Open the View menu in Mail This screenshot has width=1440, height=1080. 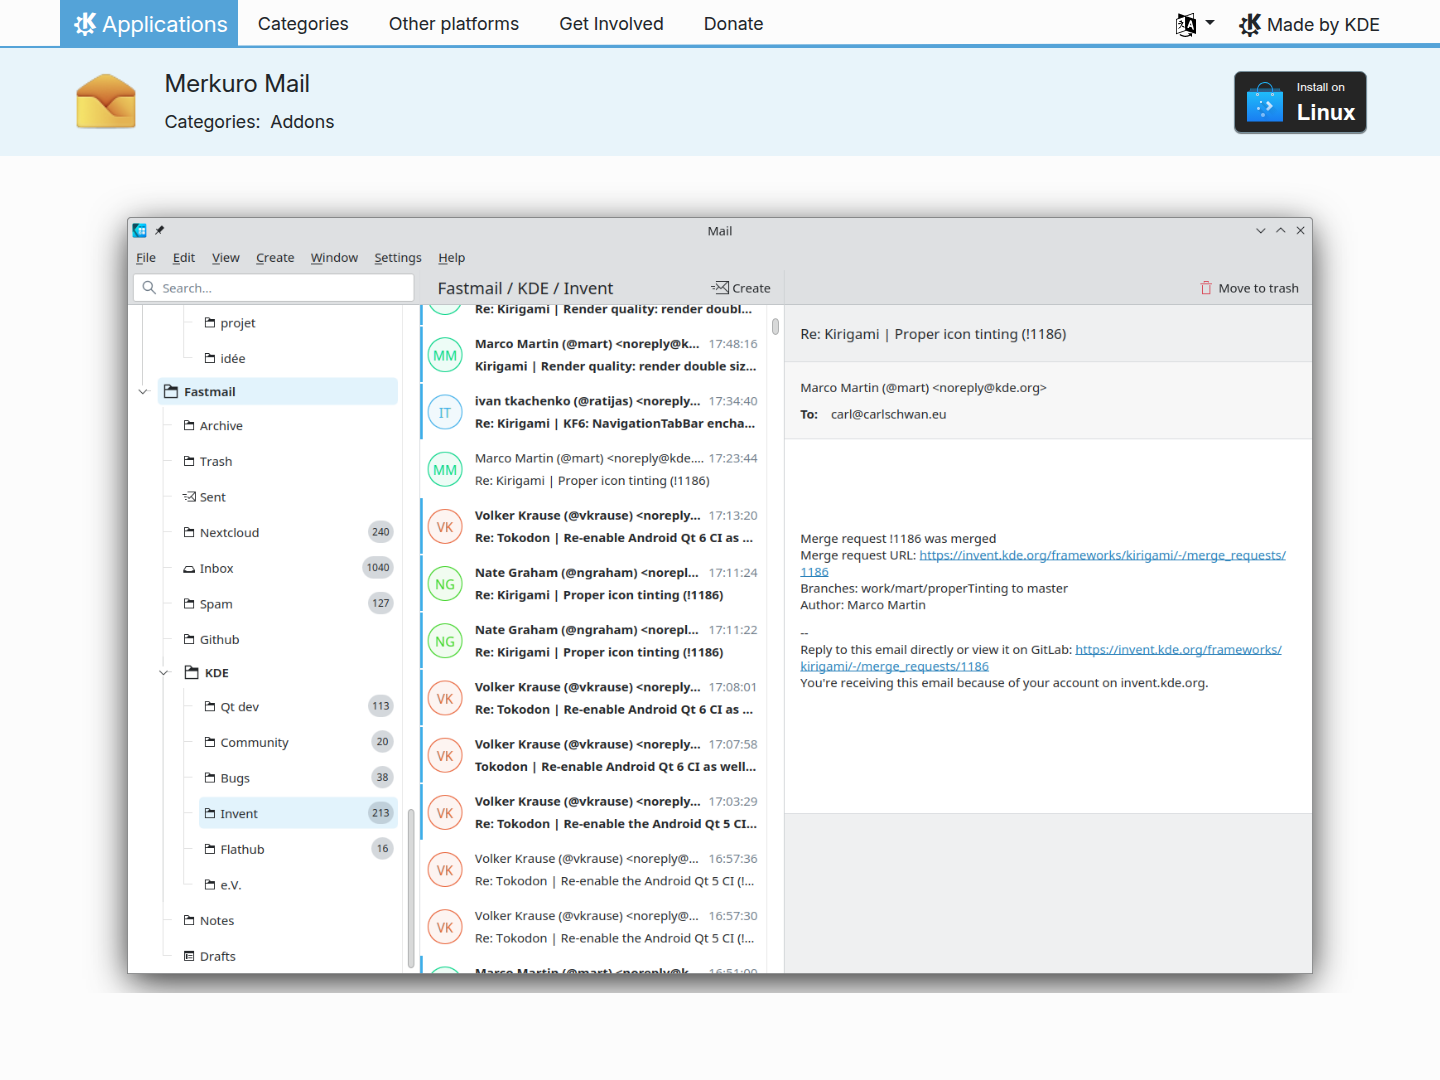[x=226, y=258]
